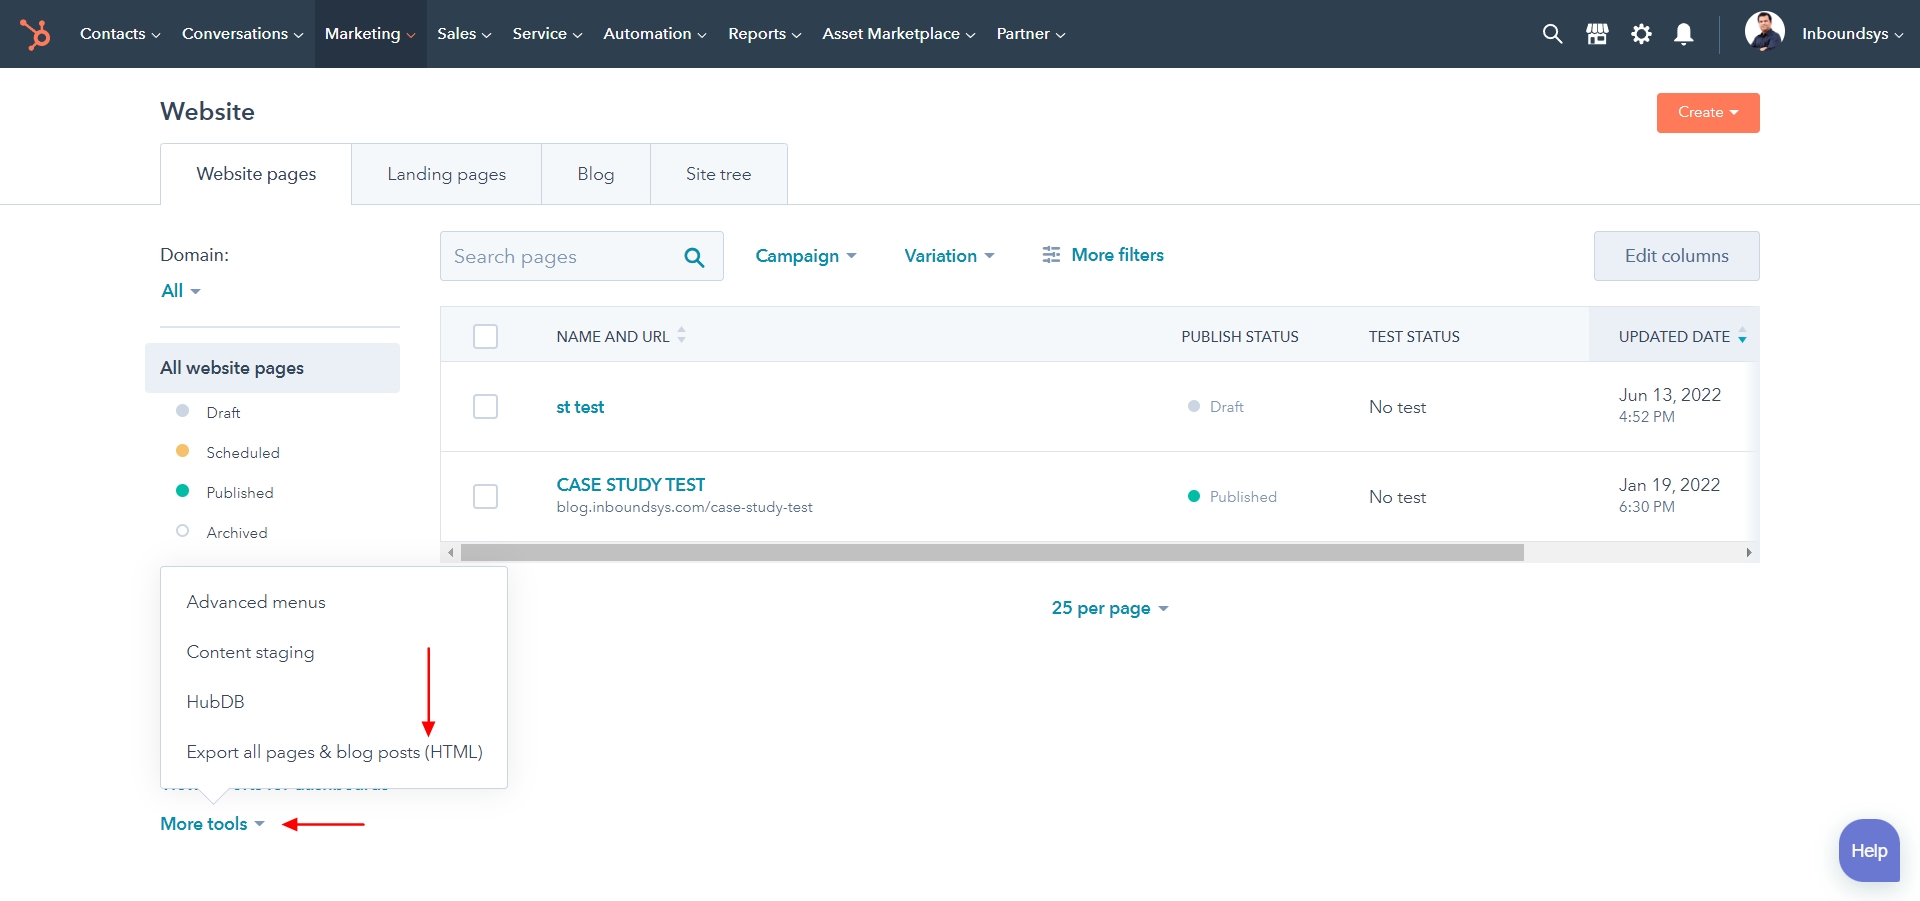
Task: Click inside the Search pages input field
Action: [560, 256]
